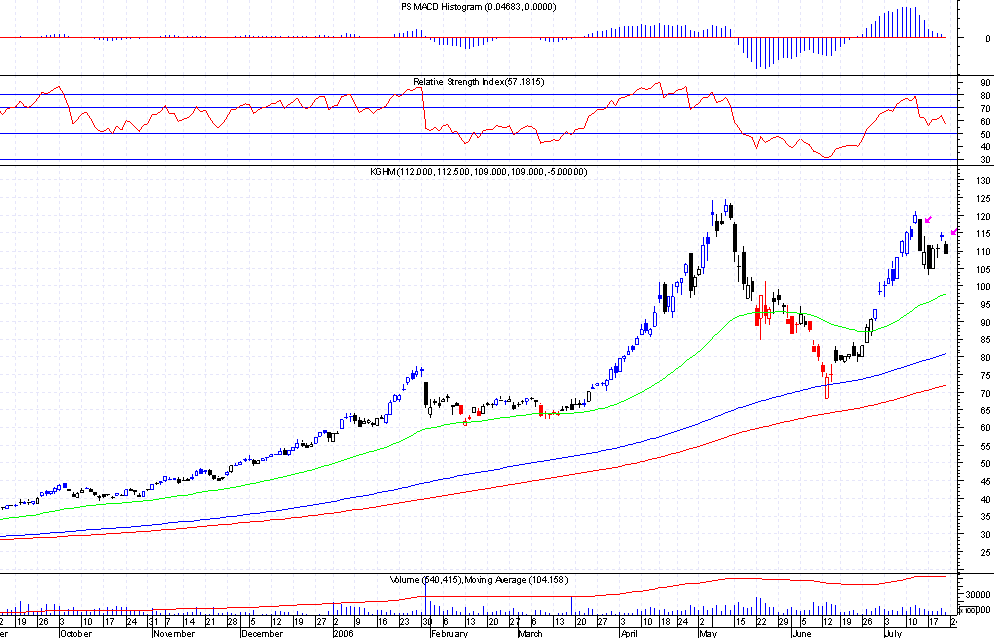994x638 pixels.
Task: Select the October label on the date axis
Action: [x=76, y=632]
